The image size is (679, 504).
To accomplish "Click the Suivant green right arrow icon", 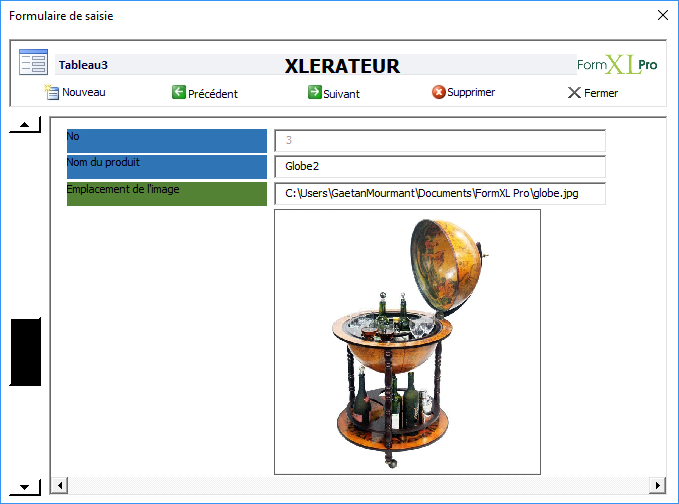I will [x=315, y=92].
